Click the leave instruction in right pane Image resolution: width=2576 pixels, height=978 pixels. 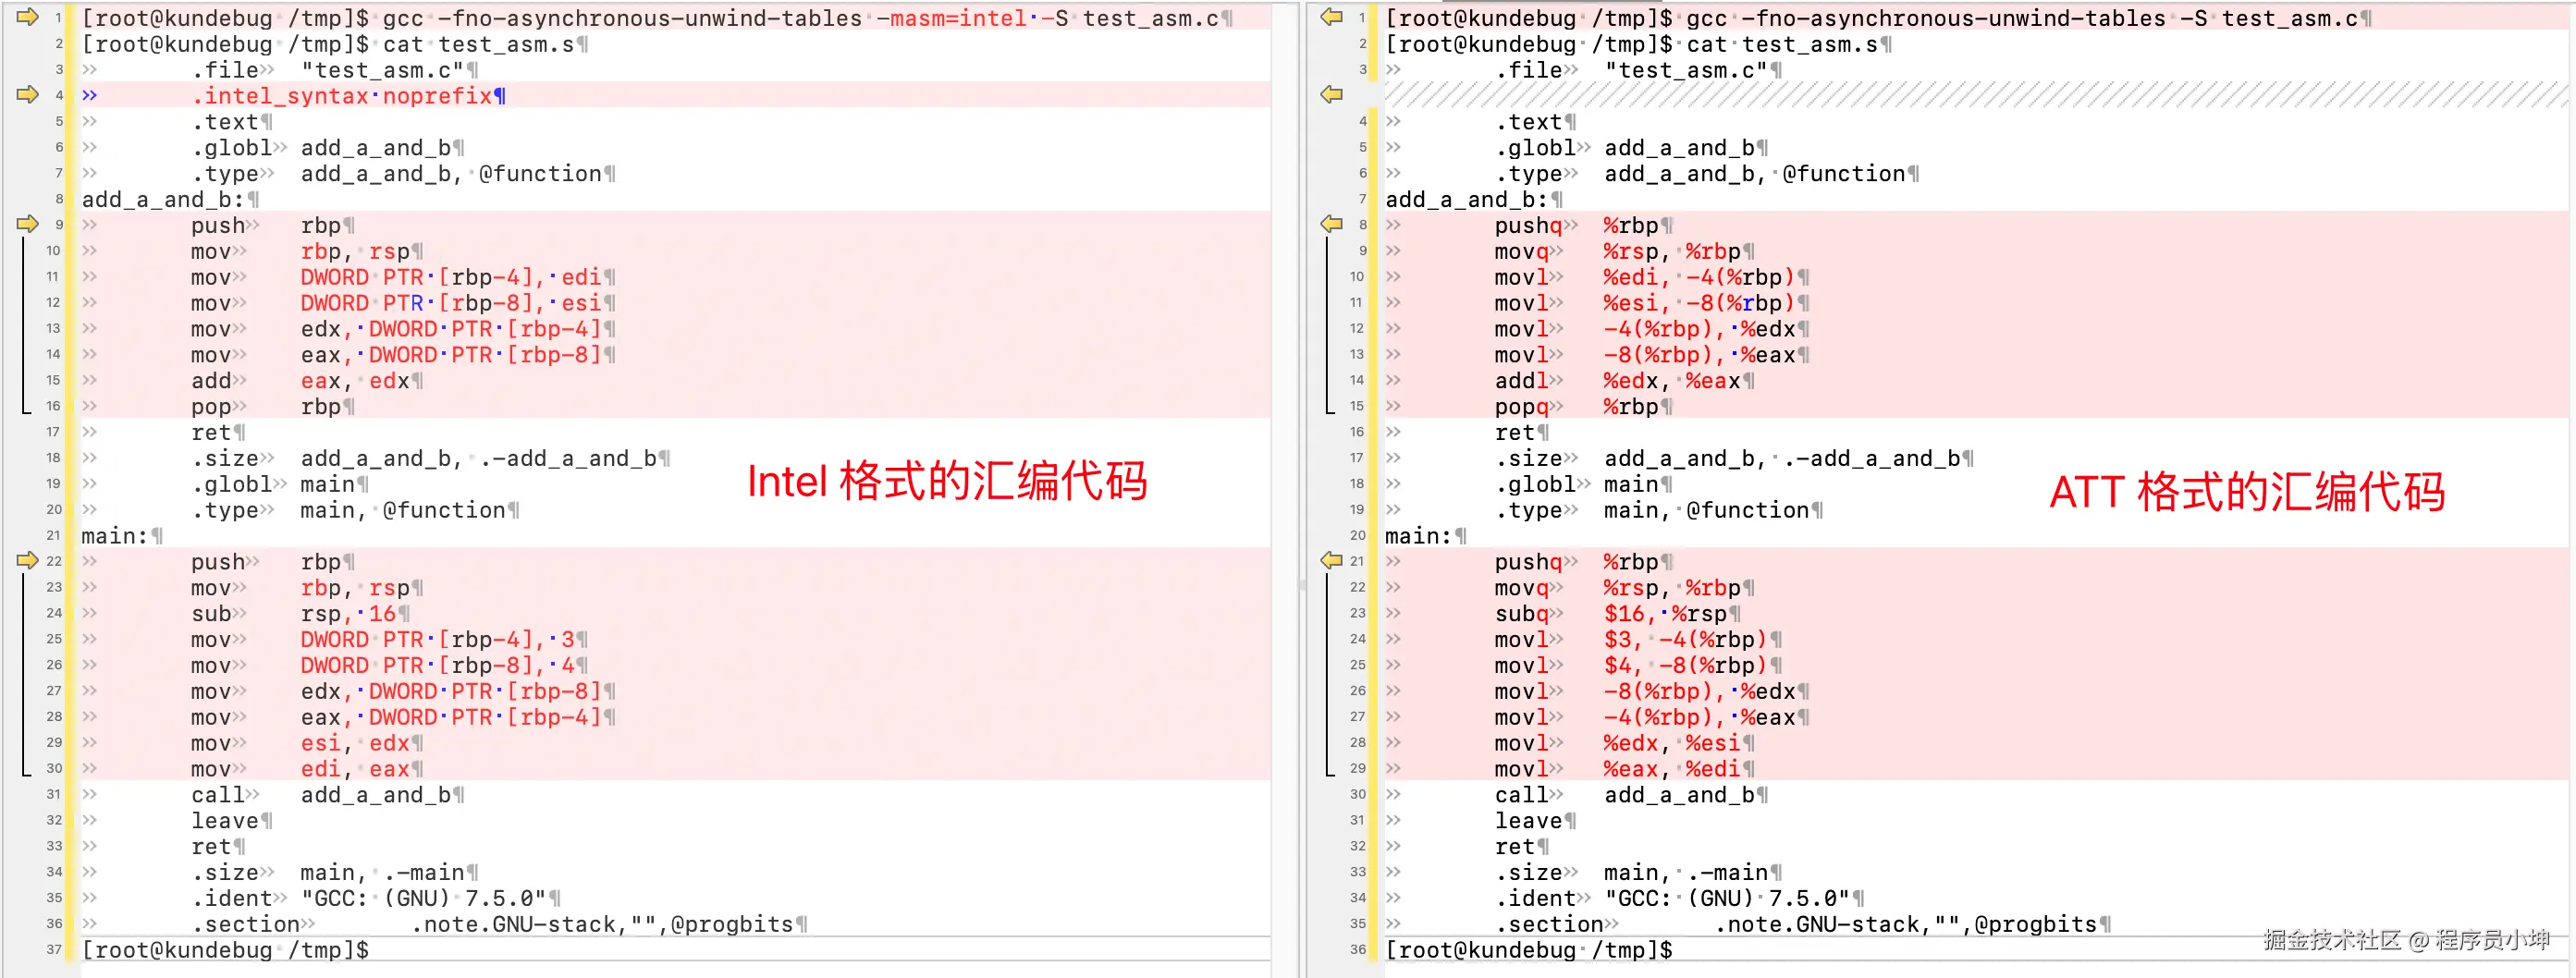point(1527,820)
